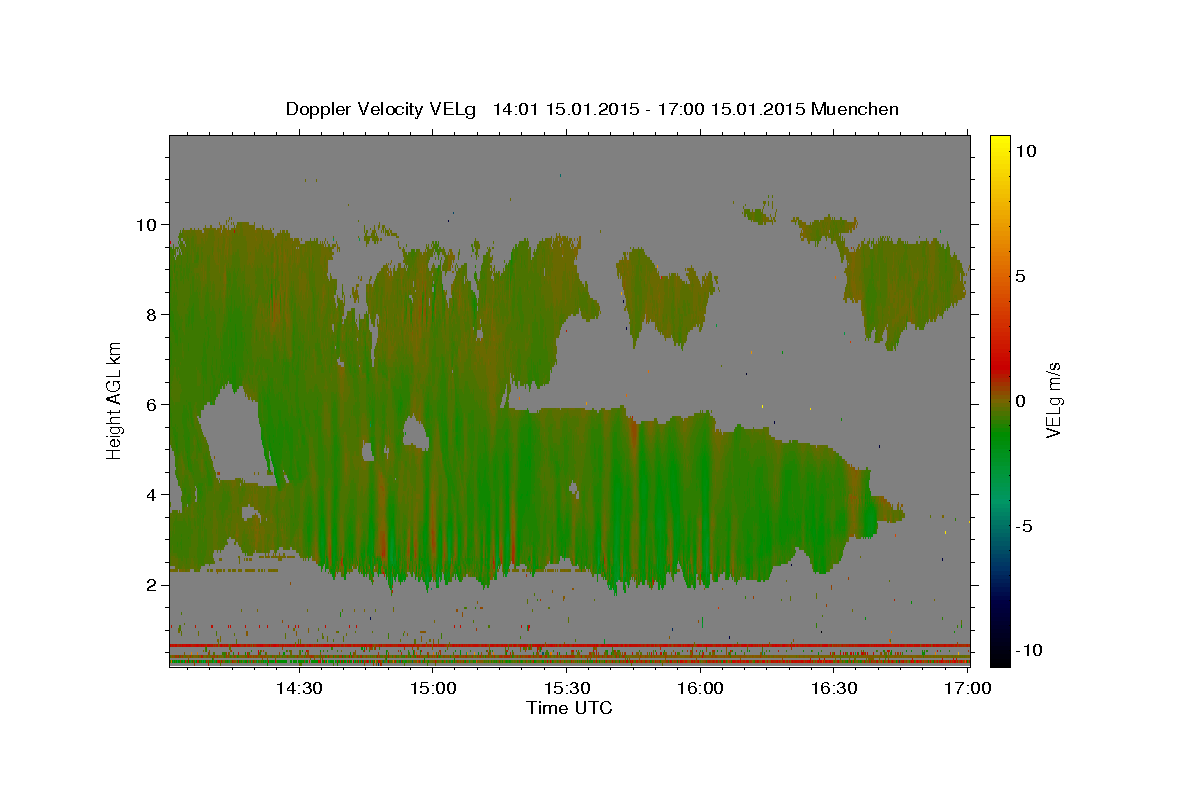Screen dimensions: 1200x800
Task: Click the red horizontal line near ground level
Action: (569, 646)
